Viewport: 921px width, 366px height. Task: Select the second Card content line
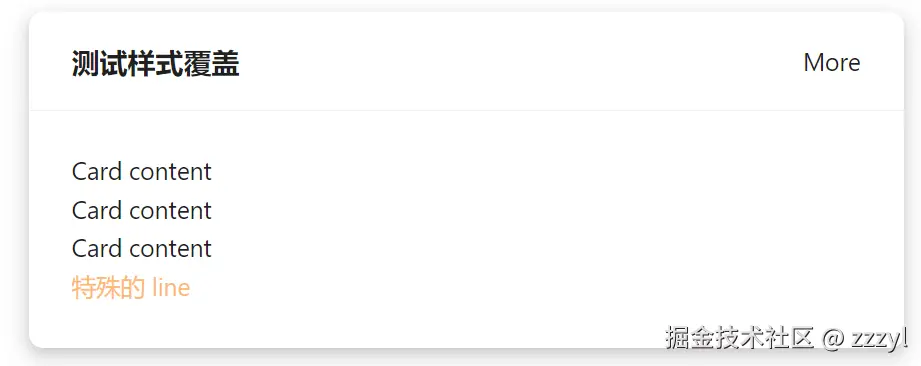142,210
